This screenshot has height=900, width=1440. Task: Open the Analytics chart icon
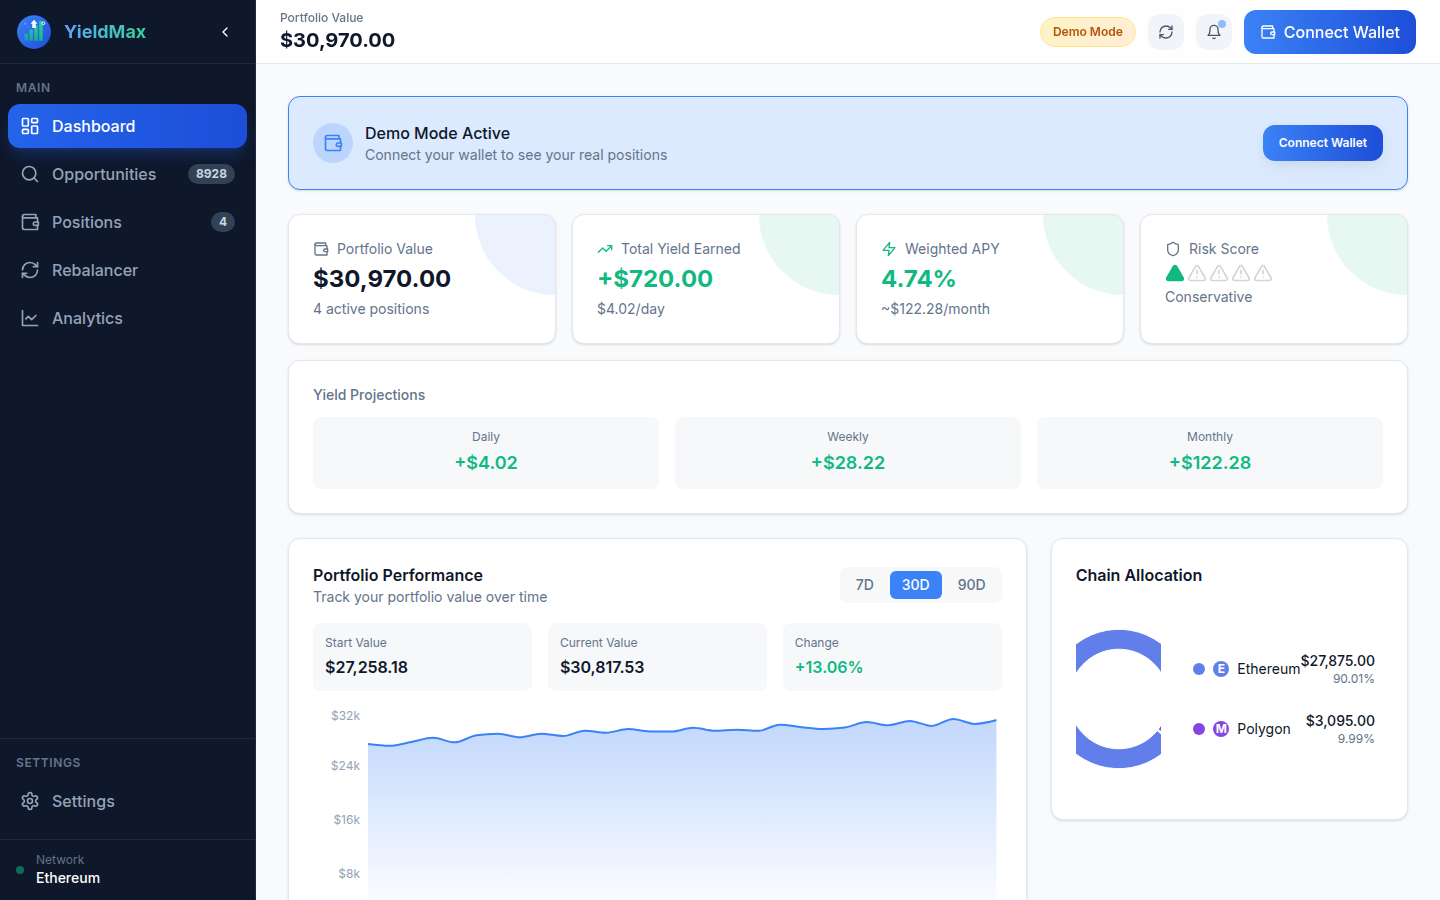pyautogui.click(x=30, y=318)
